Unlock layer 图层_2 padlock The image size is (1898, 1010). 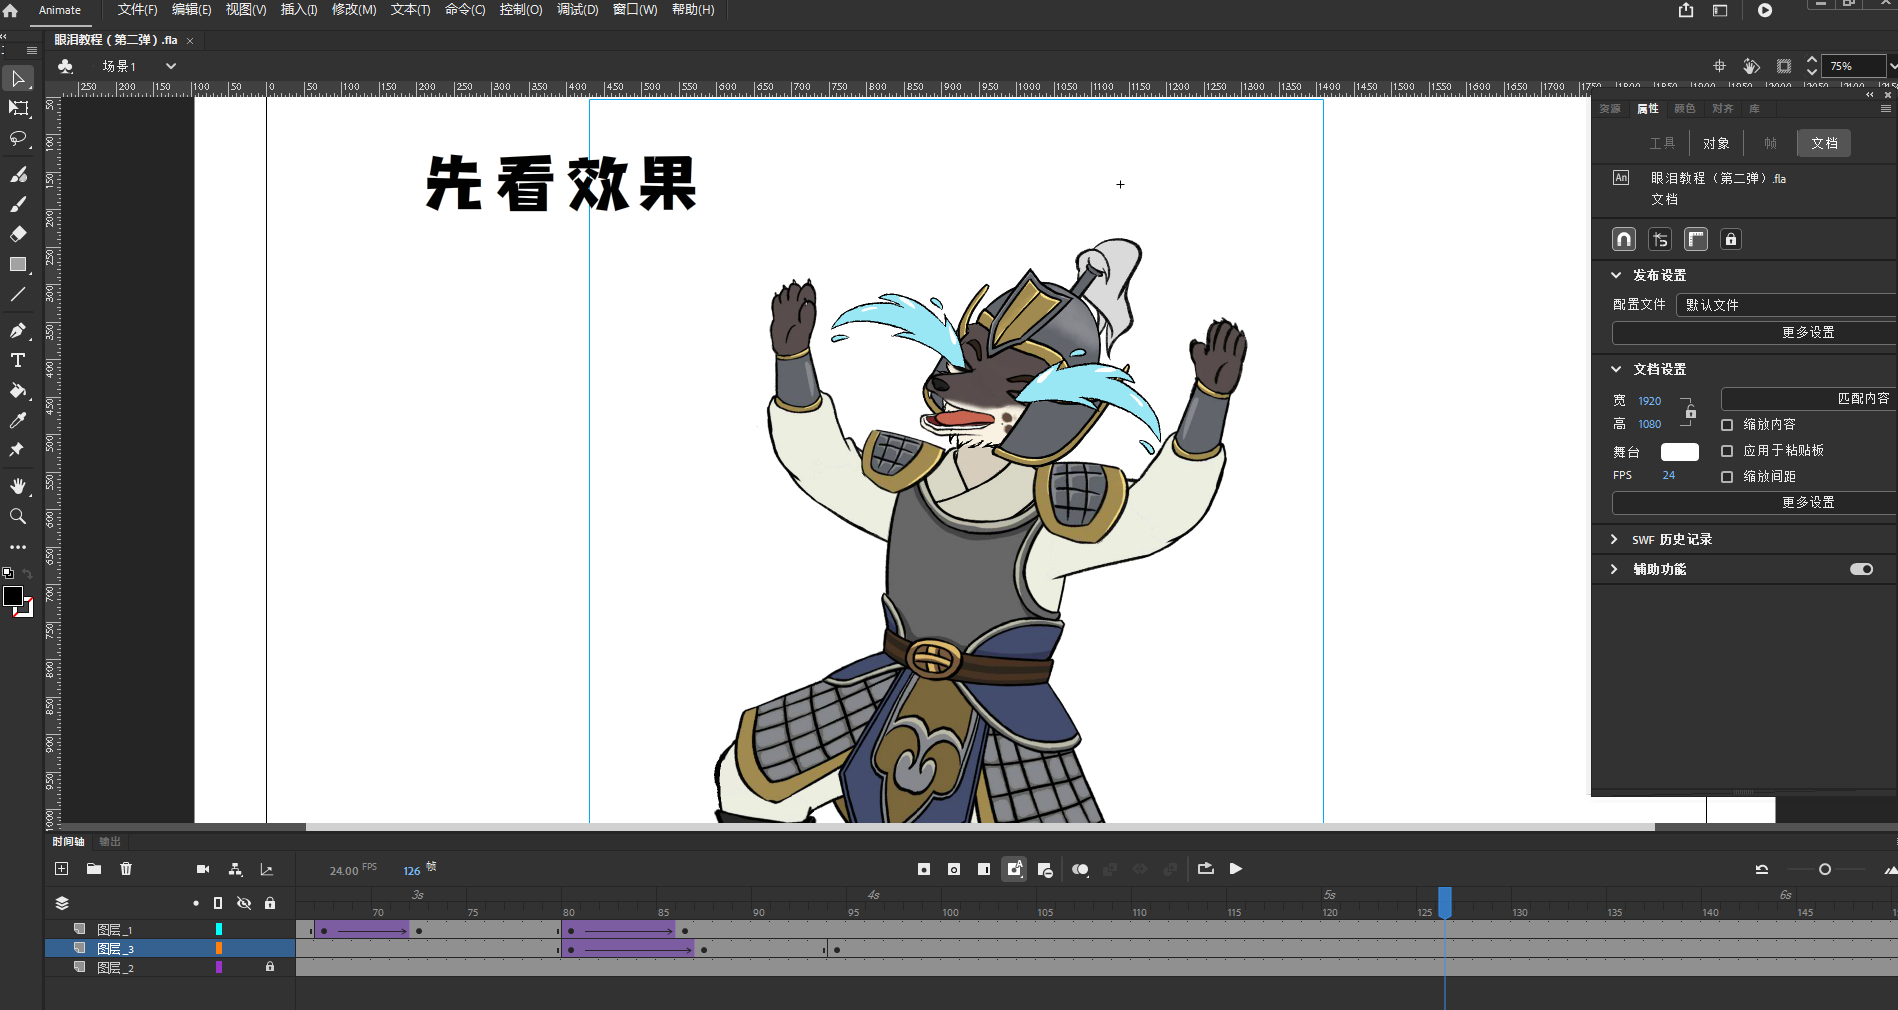(x=270, y=967)
